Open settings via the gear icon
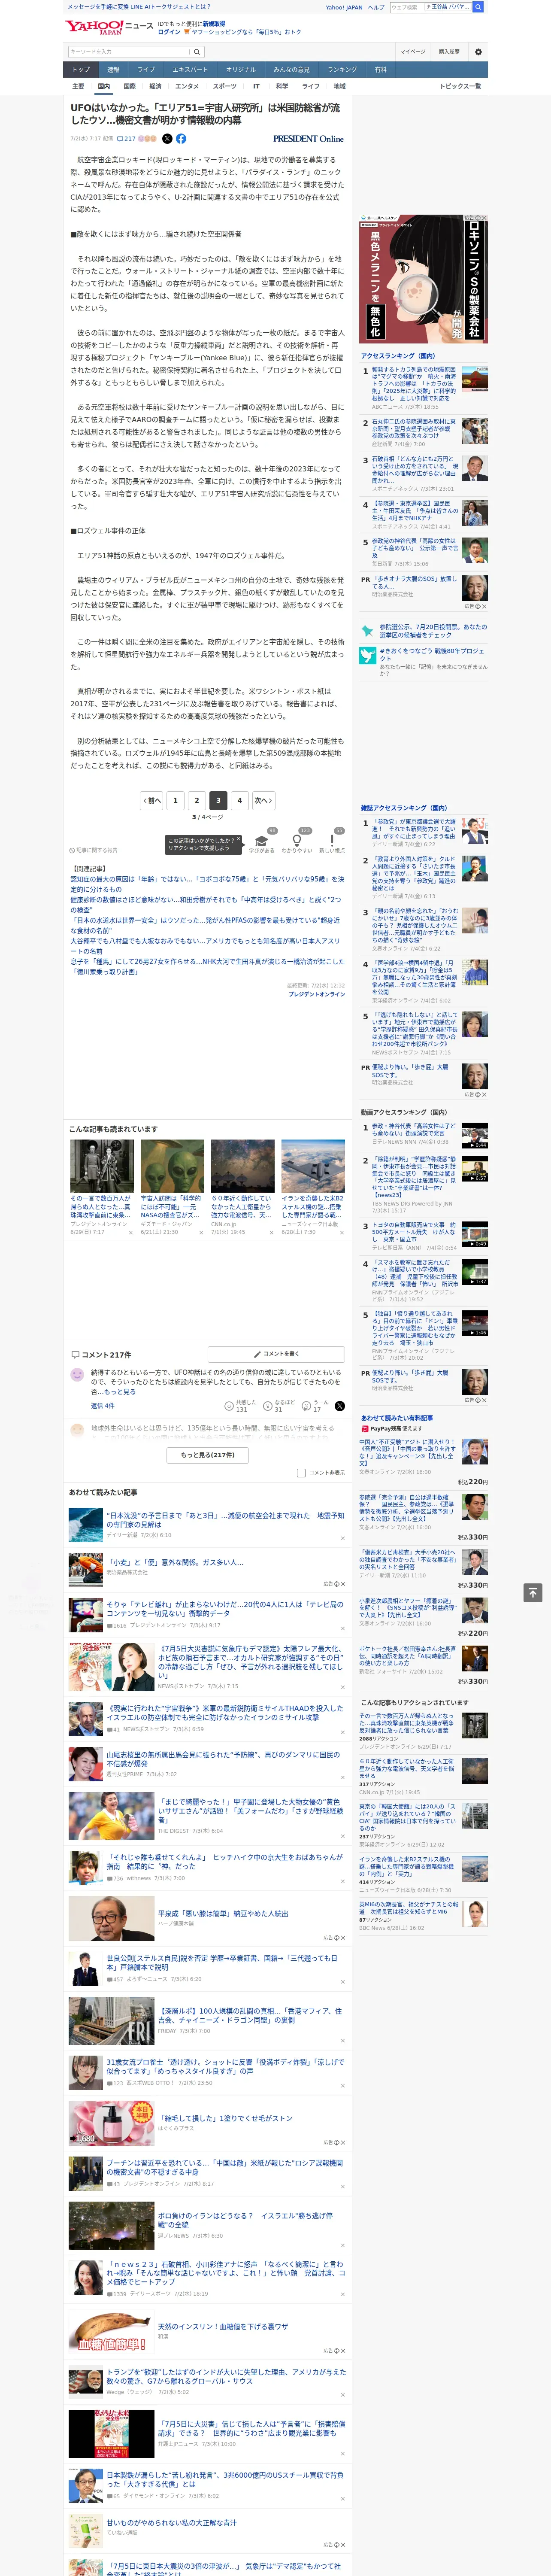 pos(477,52)
